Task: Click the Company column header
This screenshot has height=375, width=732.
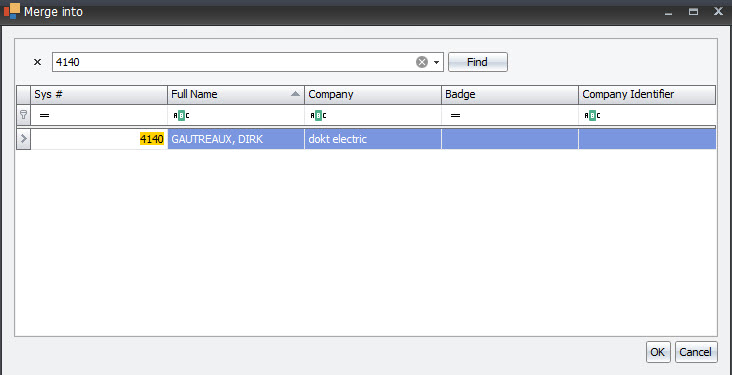Action: coord(373,94)
